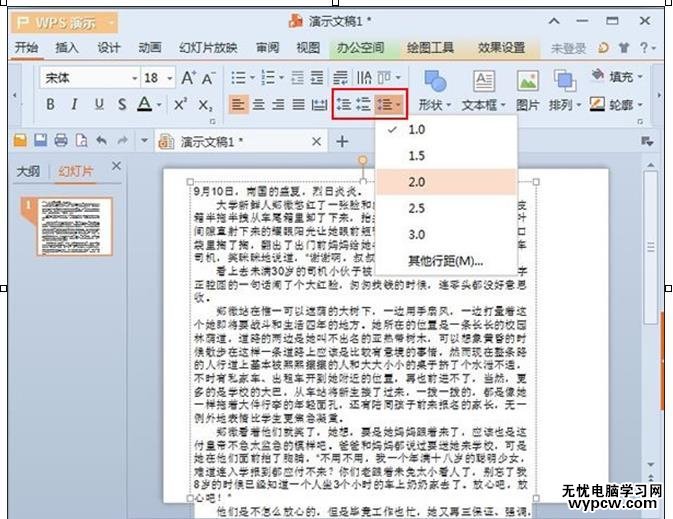
Task: Click the numbered list icon
Action: [x=268, y=78]
